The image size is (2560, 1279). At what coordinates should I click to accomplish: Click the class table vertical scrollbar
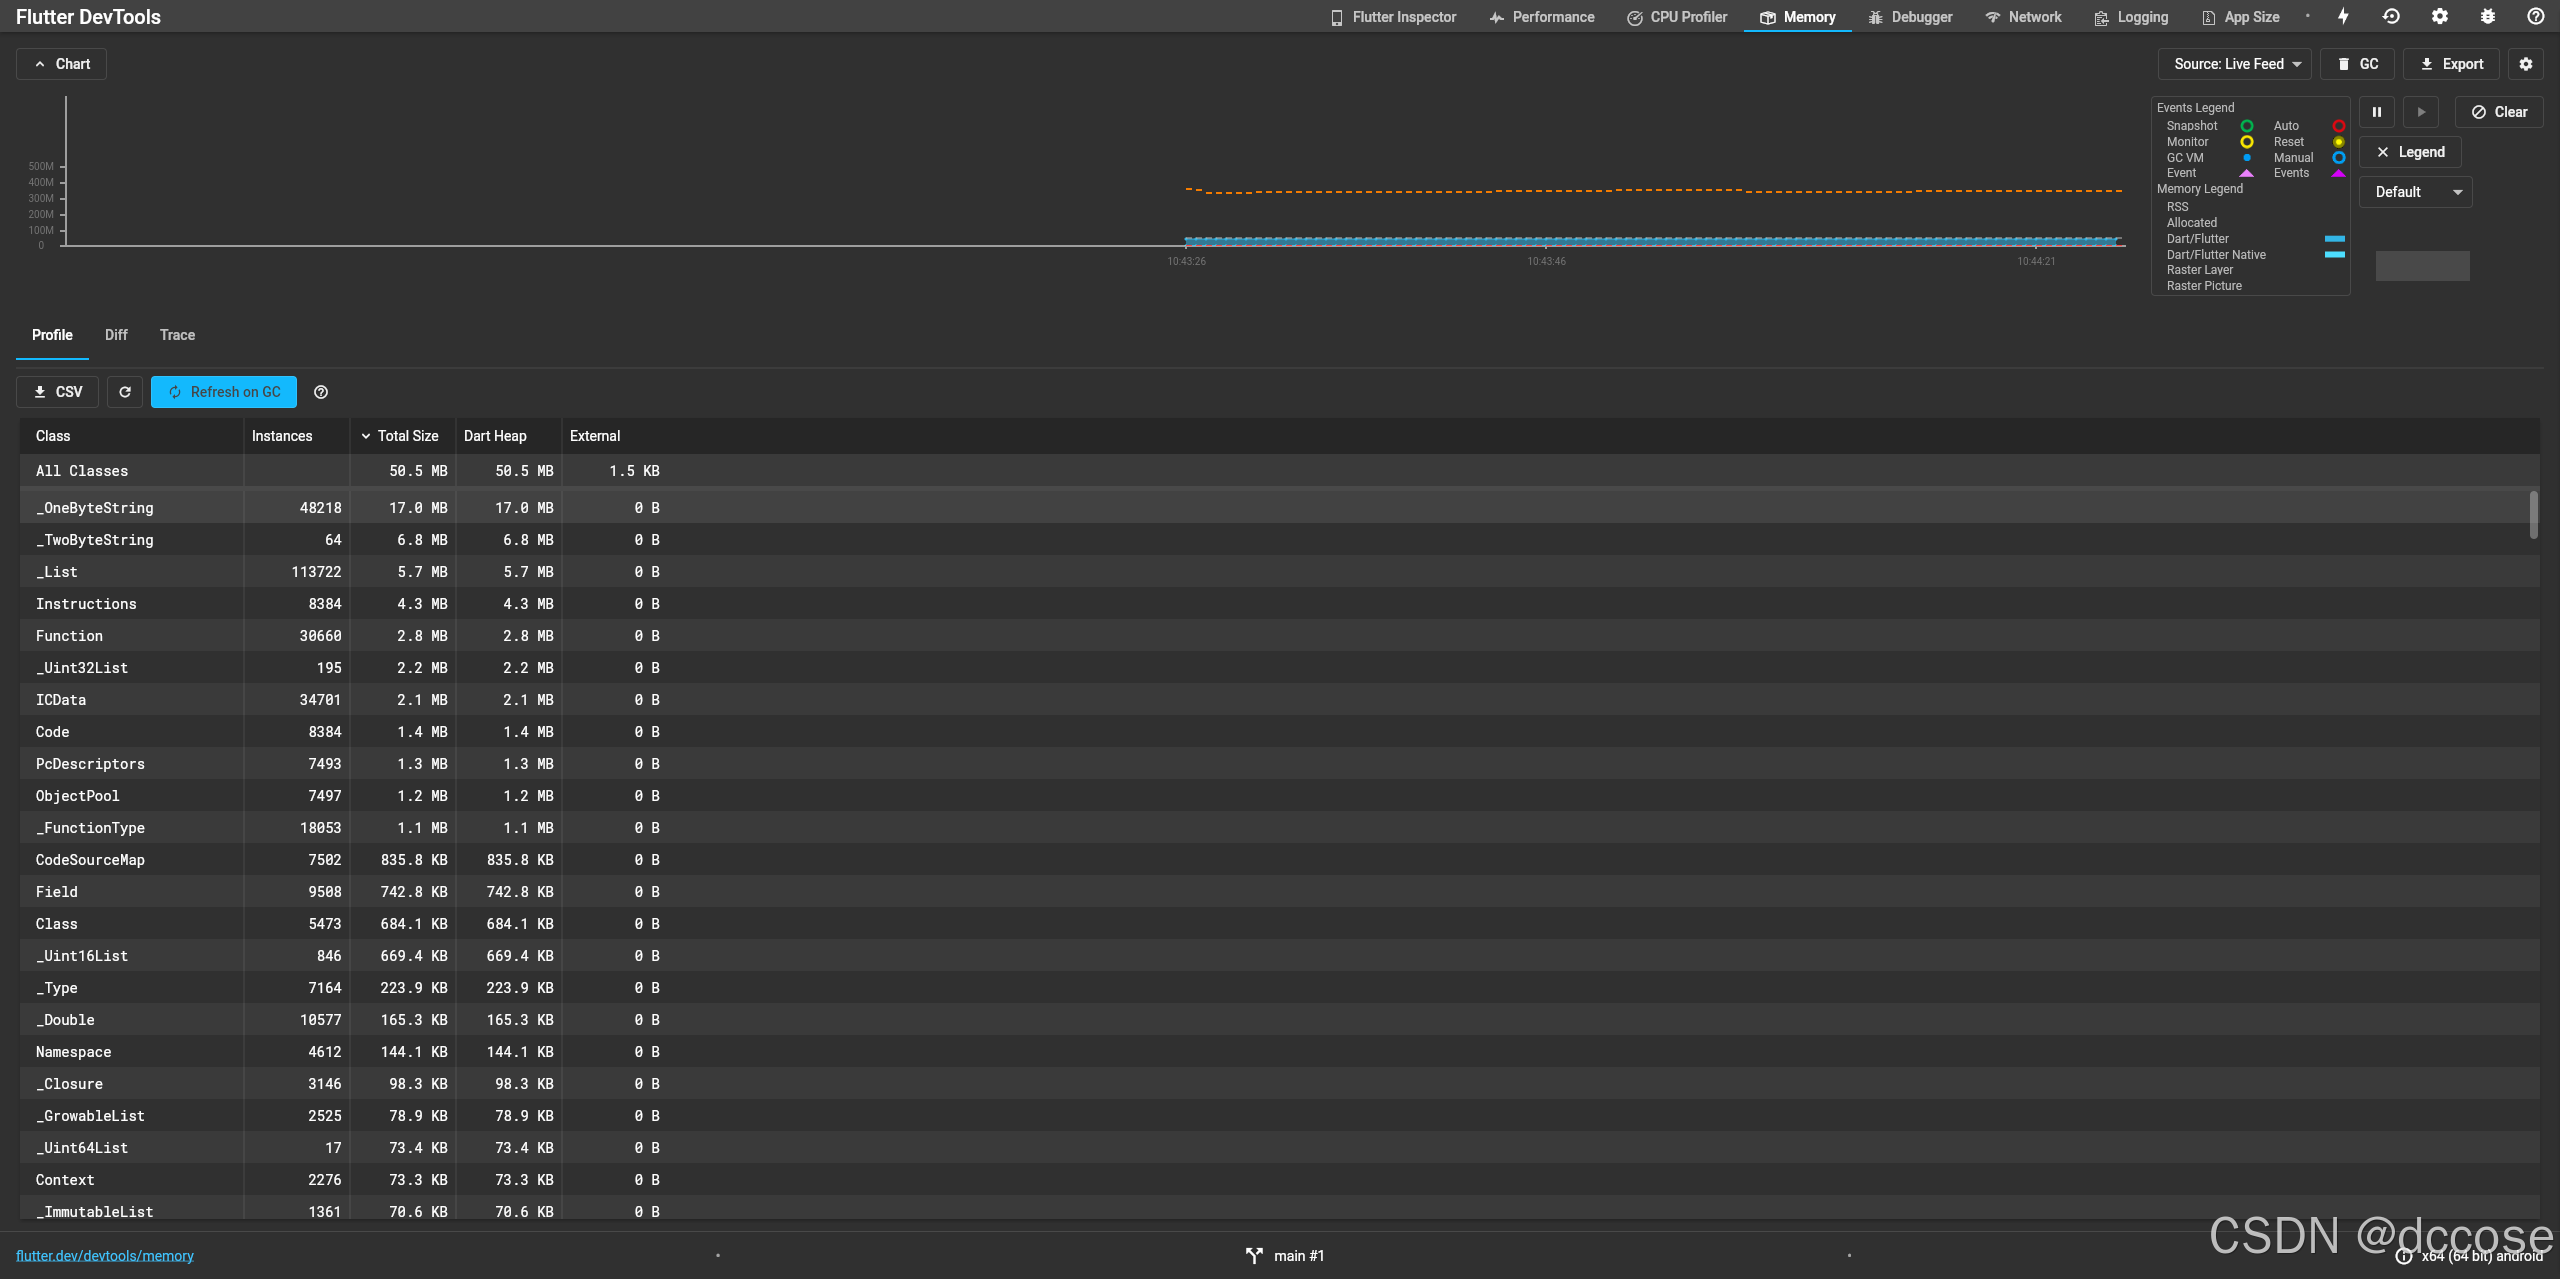(x=2533, y=515)
